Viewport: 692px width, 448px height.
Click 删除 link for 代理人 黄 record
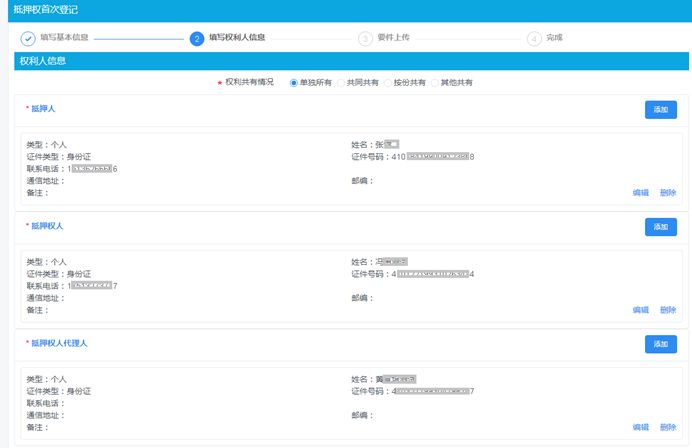coord(668,427)
